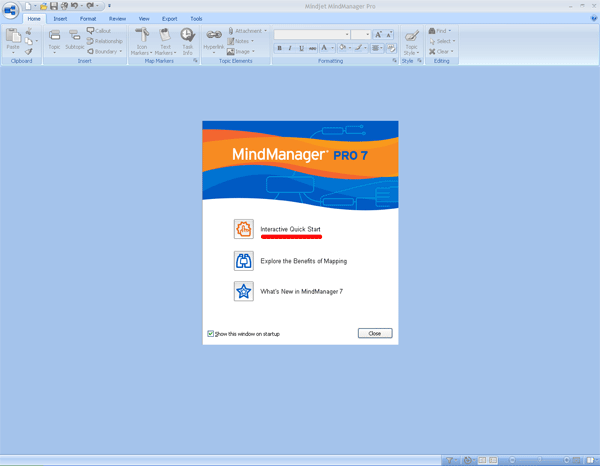Click the Cut scissors icon
The height and width of the screenshot is (466, 600).
(29, 31)
